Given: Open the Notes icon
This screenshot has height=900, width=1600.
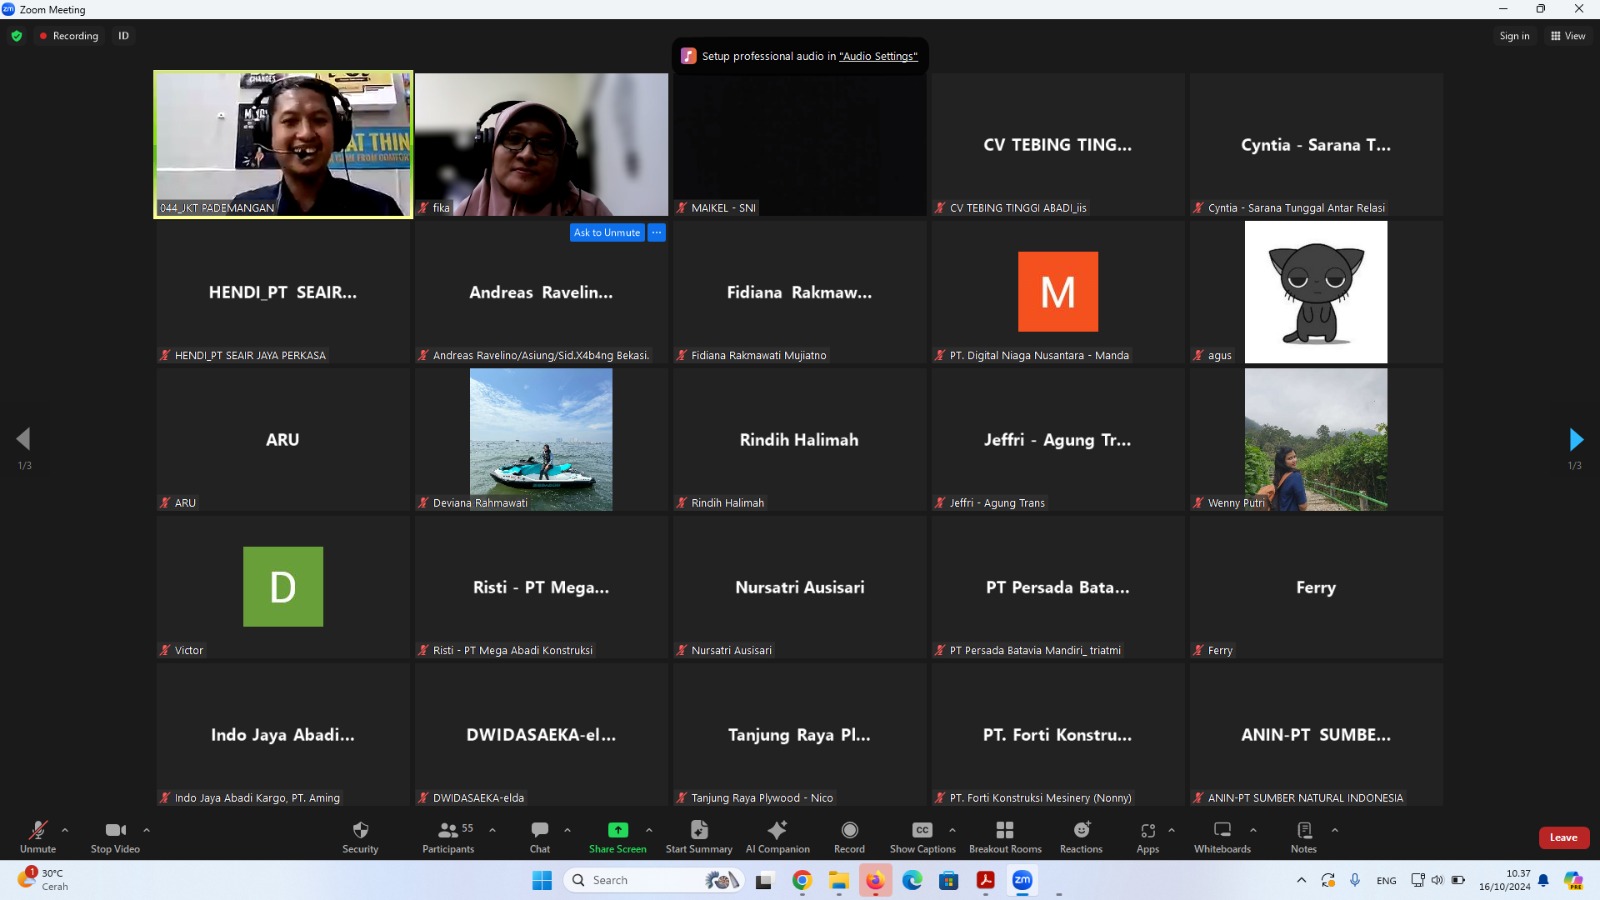Looking at the screenshot, I should pyautogui.click(x=1304, y=830).
